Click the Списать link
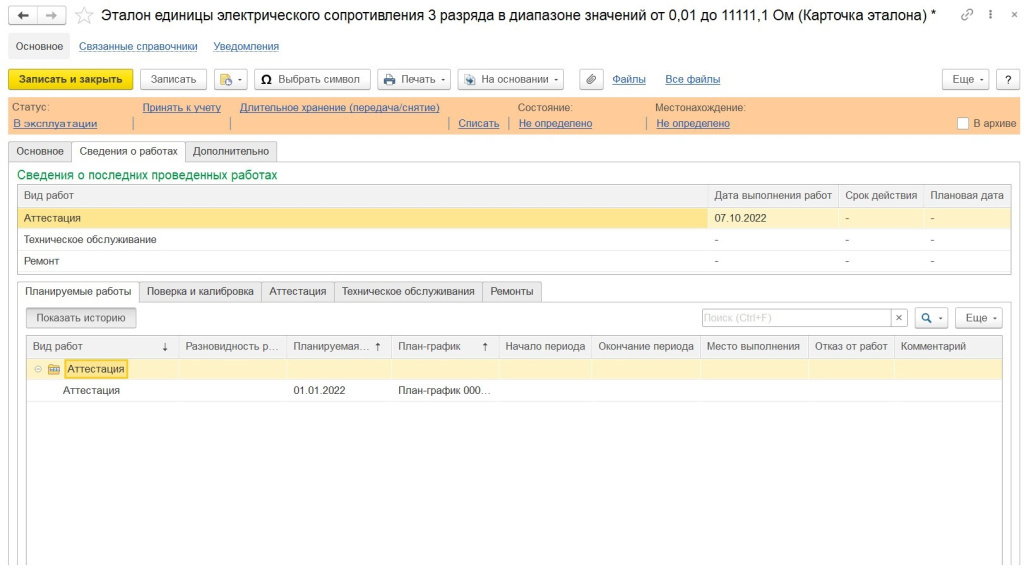Viewport: 1024px width, 572px height. point(479,123)
